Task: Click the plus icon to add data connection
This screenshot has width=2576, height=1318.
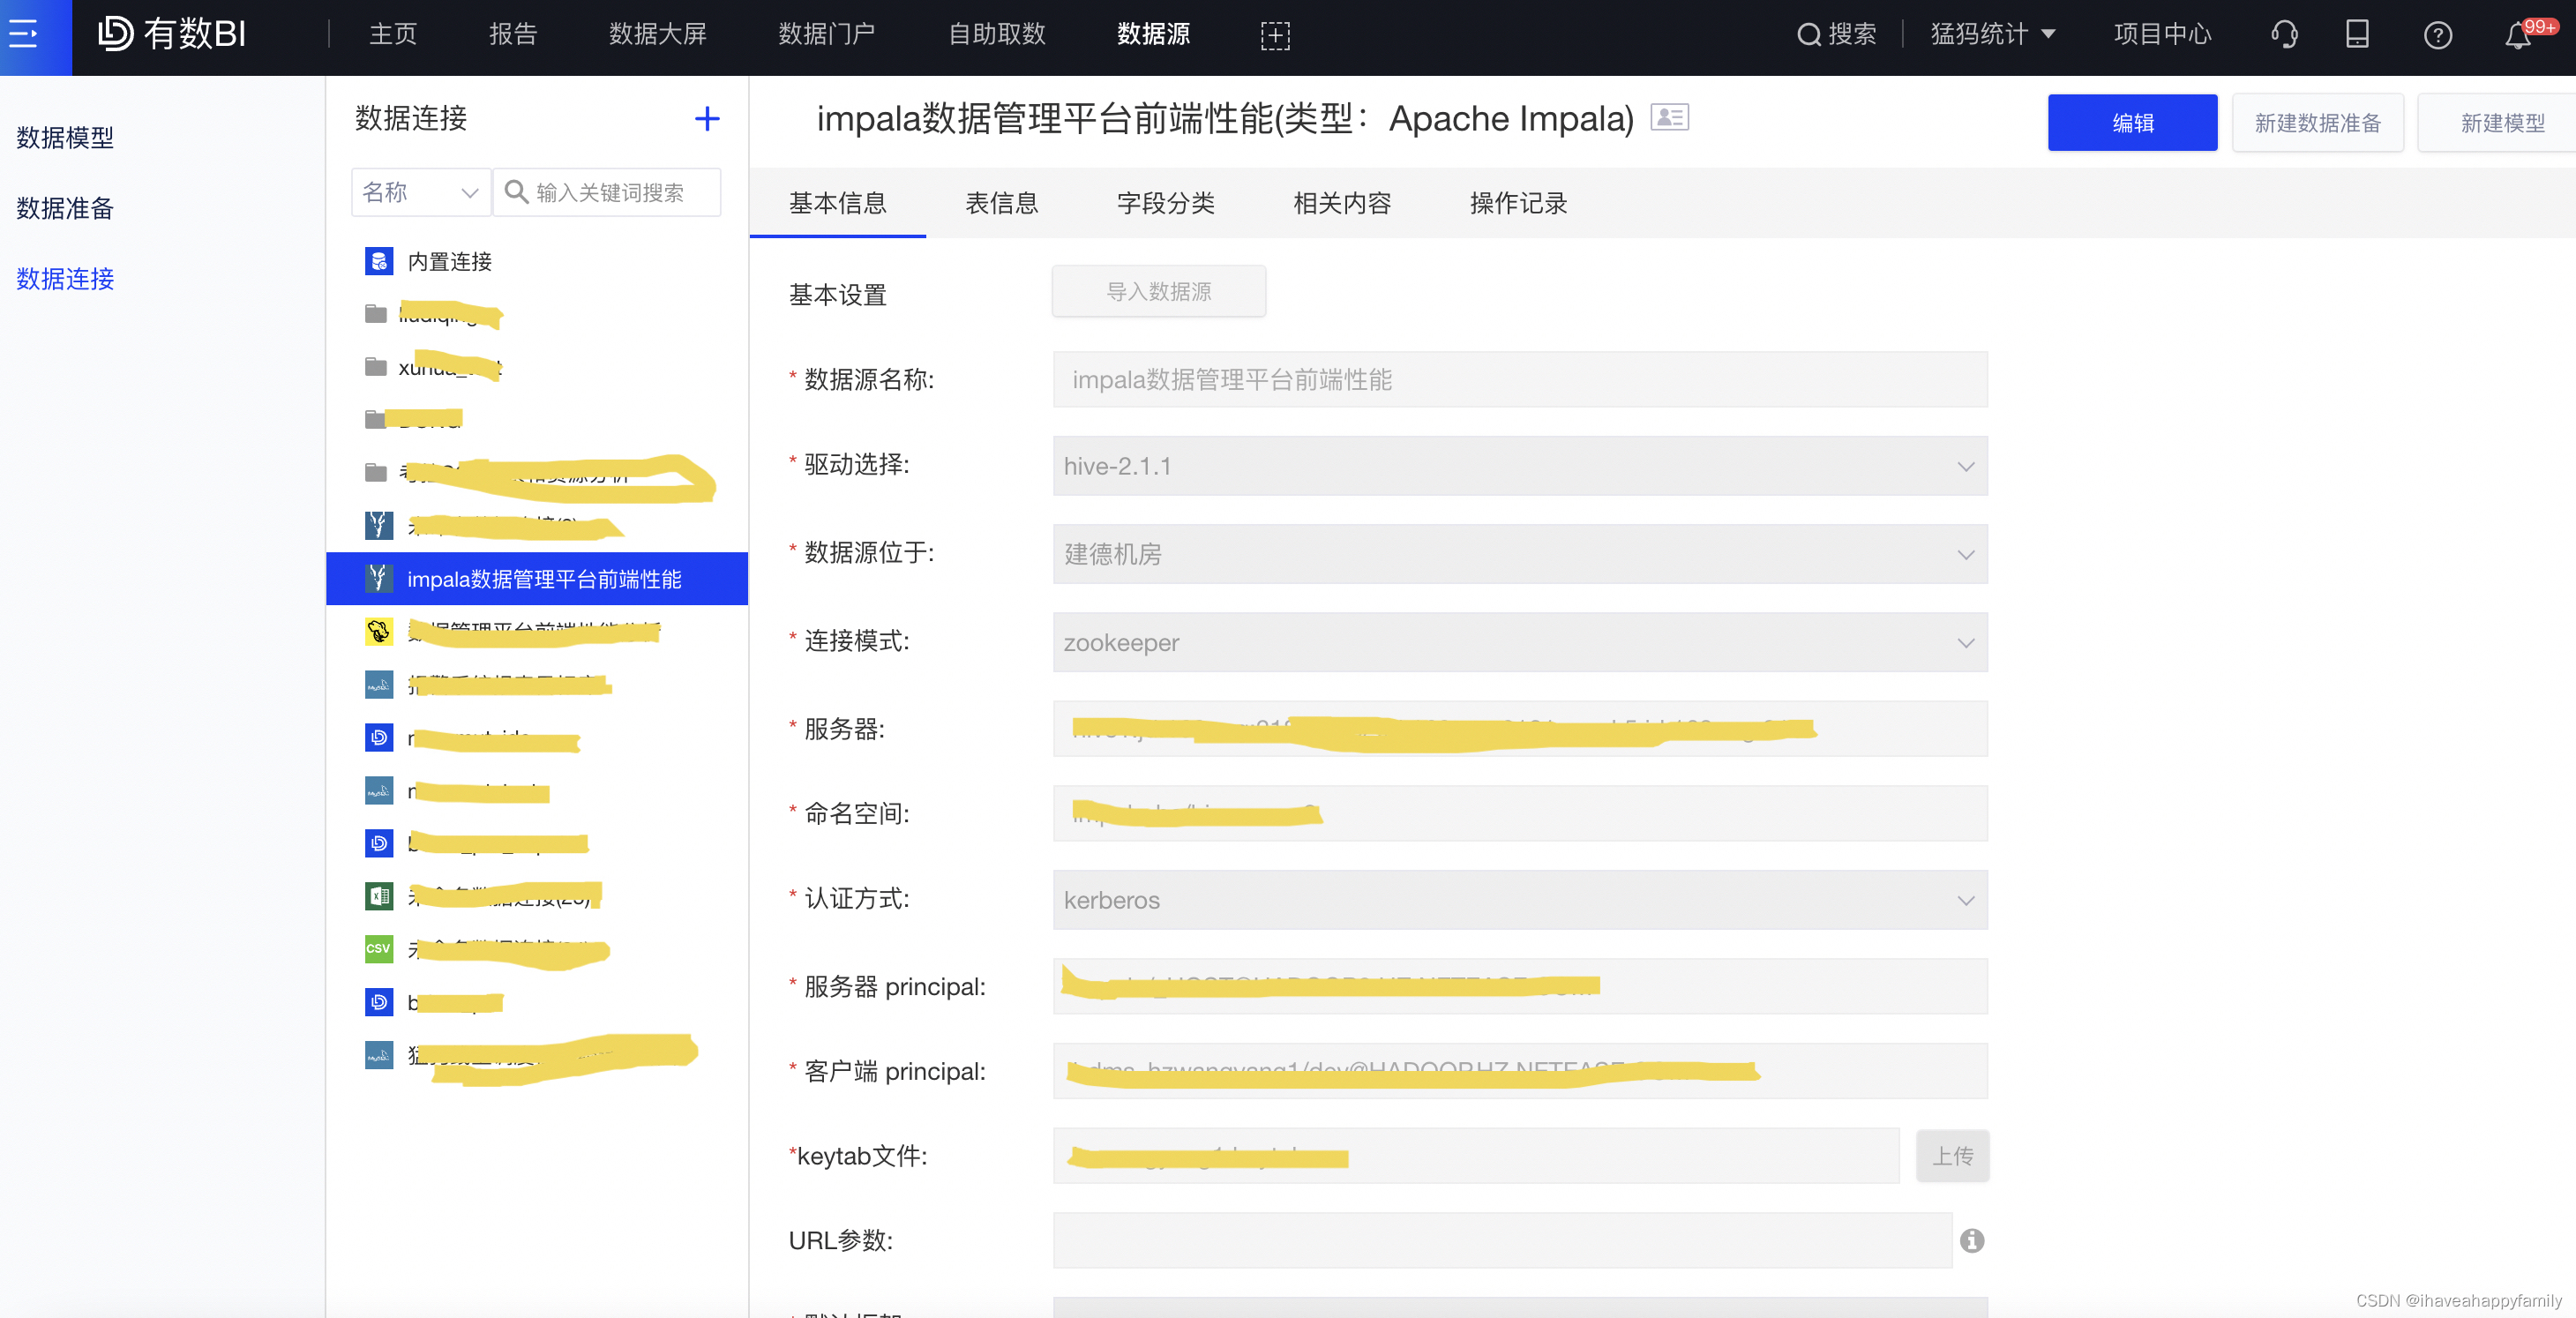Action: [x=707, y=119]
